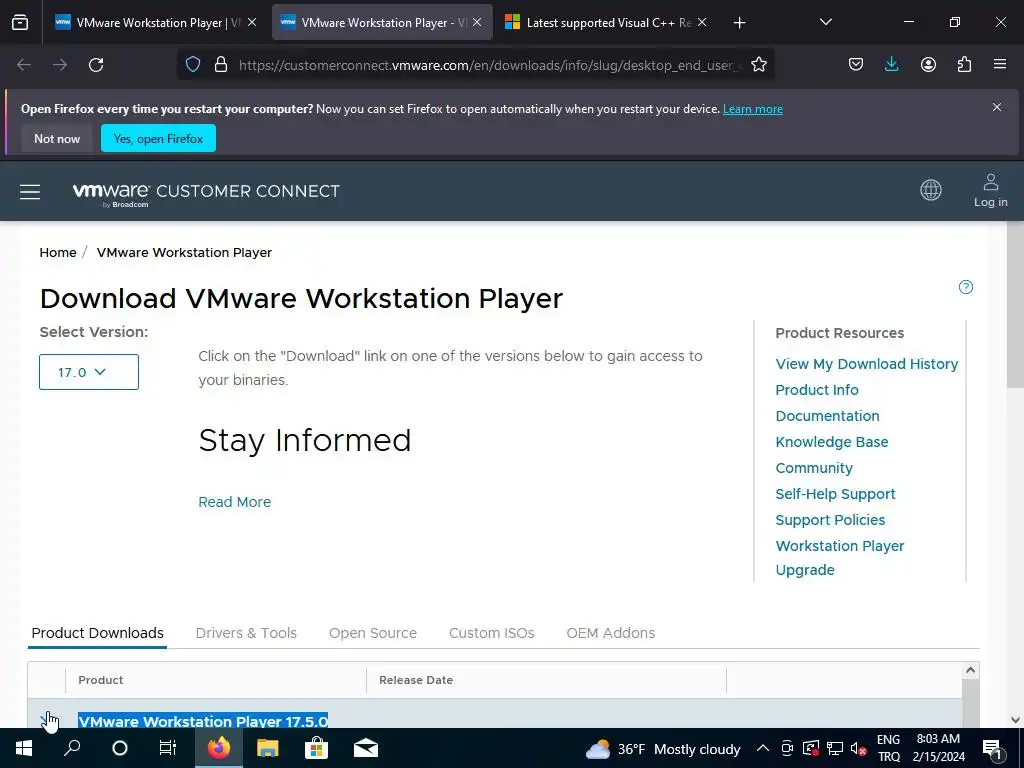List all tabs dropdown arrow
The image size is (1024, 768).
click(825, 22)
